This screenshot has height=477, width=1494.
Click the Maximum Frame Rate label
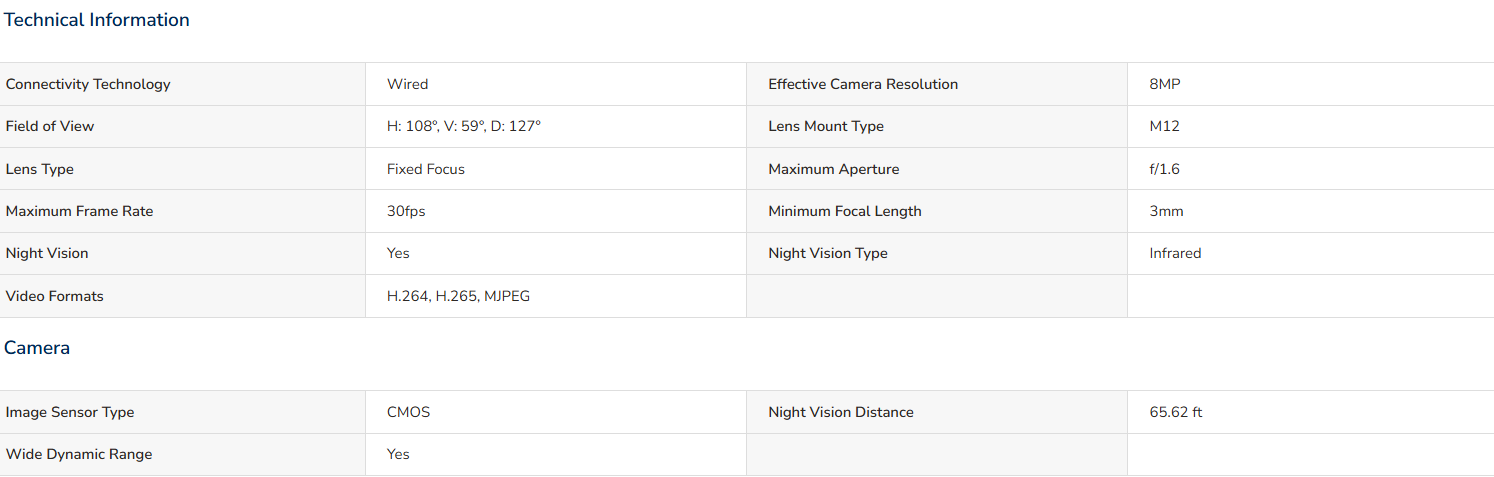(80, 211)
